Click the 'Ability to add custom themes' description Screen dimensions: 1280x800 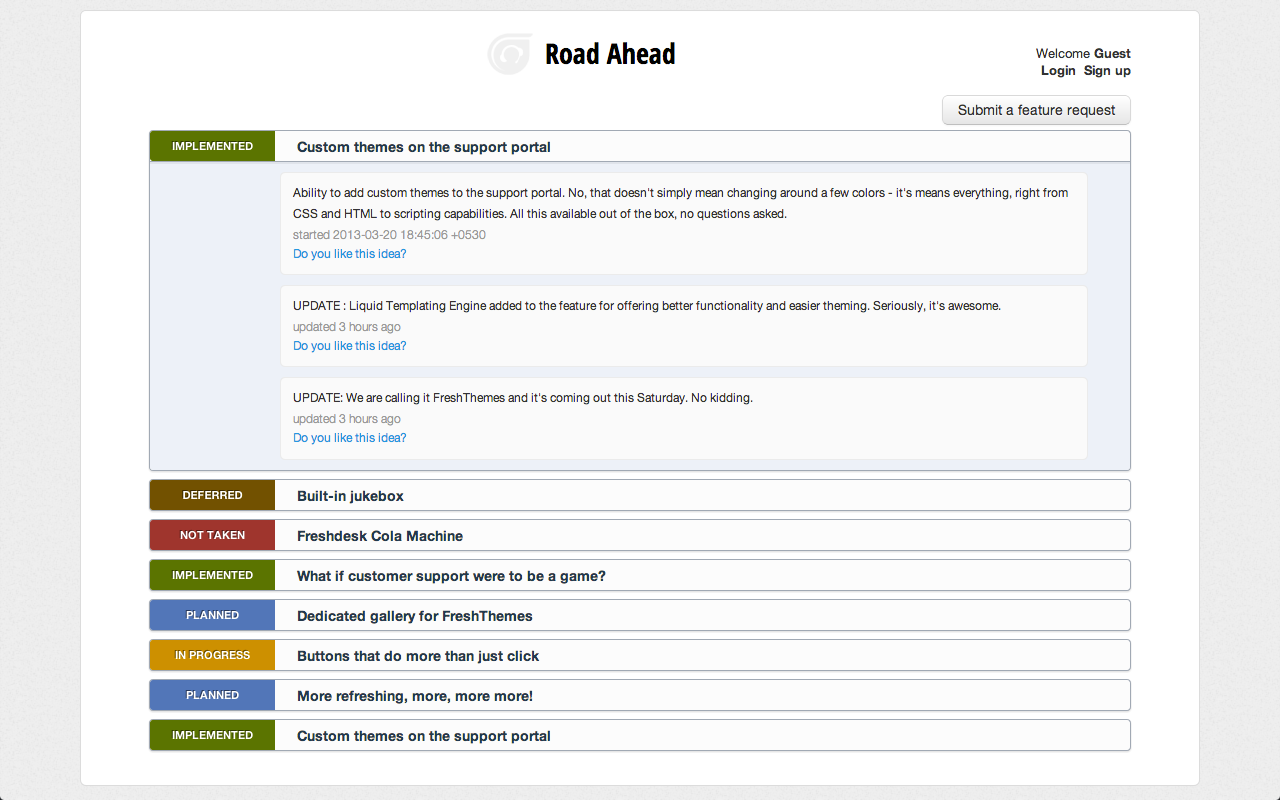(681, 203)
